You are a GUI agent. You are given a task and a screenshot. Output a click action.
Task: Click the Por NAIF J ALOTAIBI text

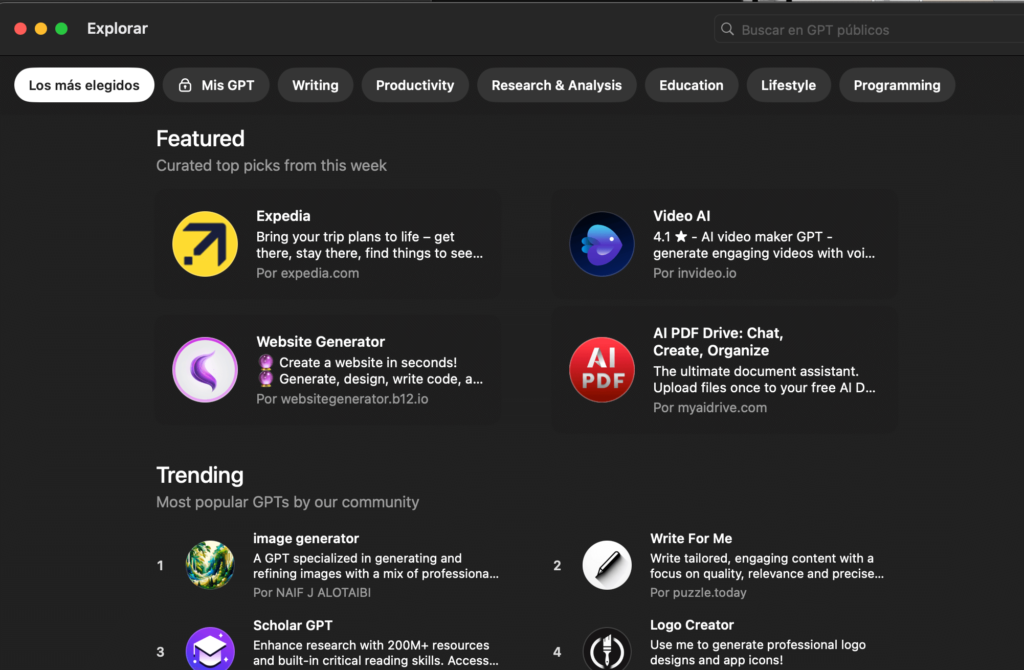312,592
